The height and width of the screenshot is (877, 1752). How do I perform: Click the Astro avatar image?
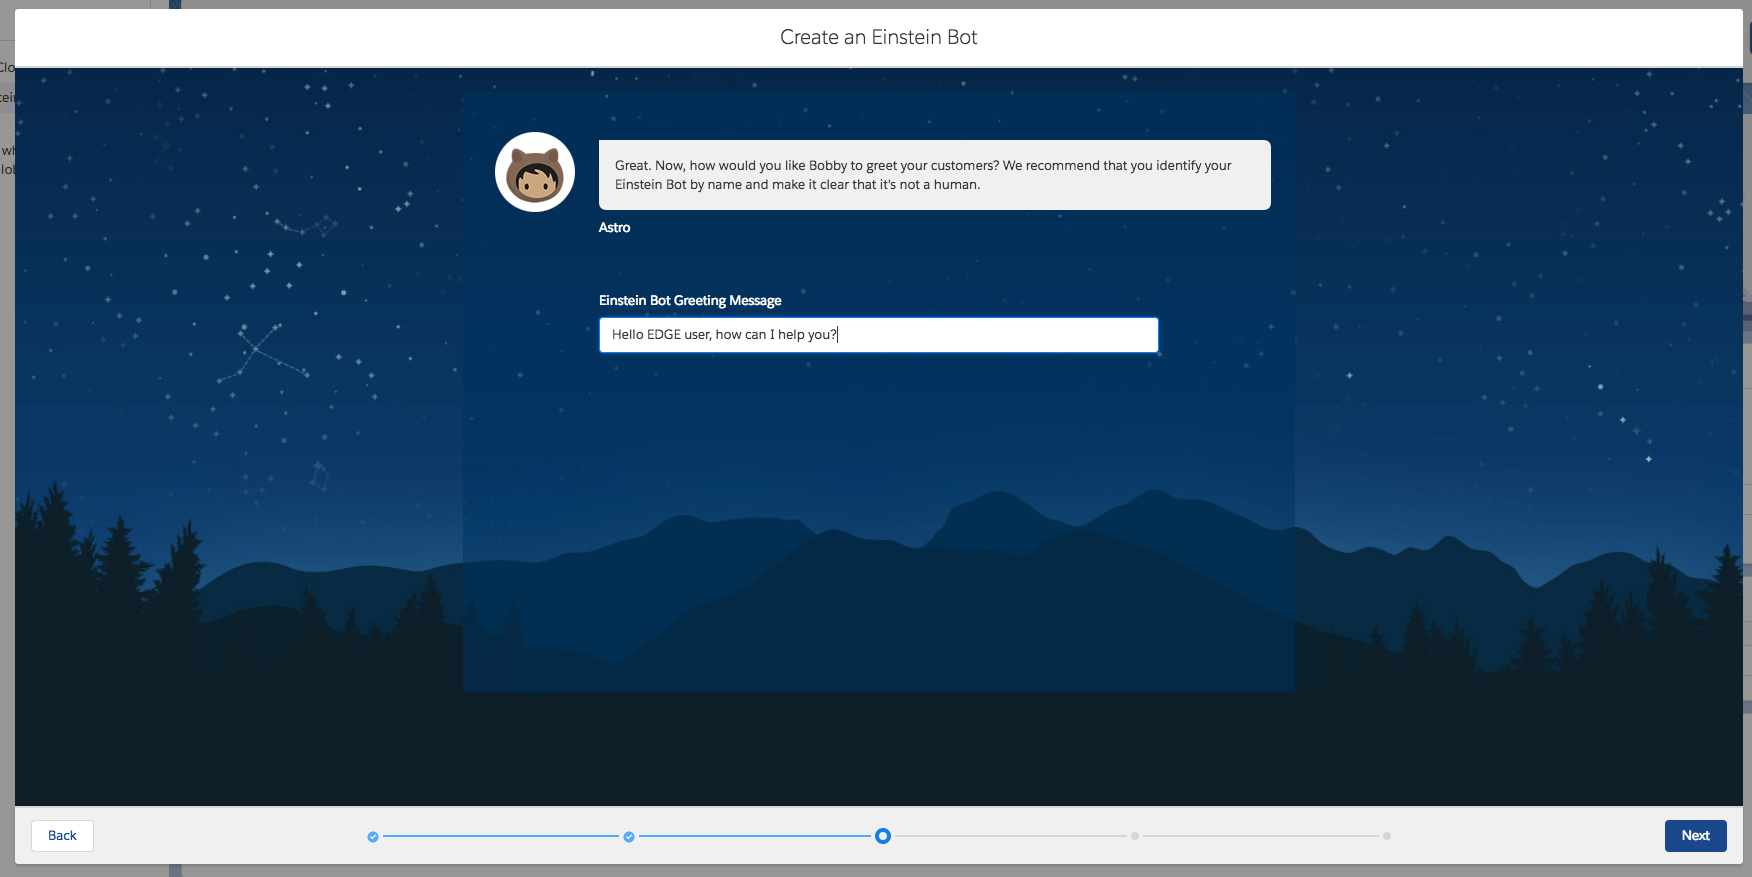coord(535,172)
